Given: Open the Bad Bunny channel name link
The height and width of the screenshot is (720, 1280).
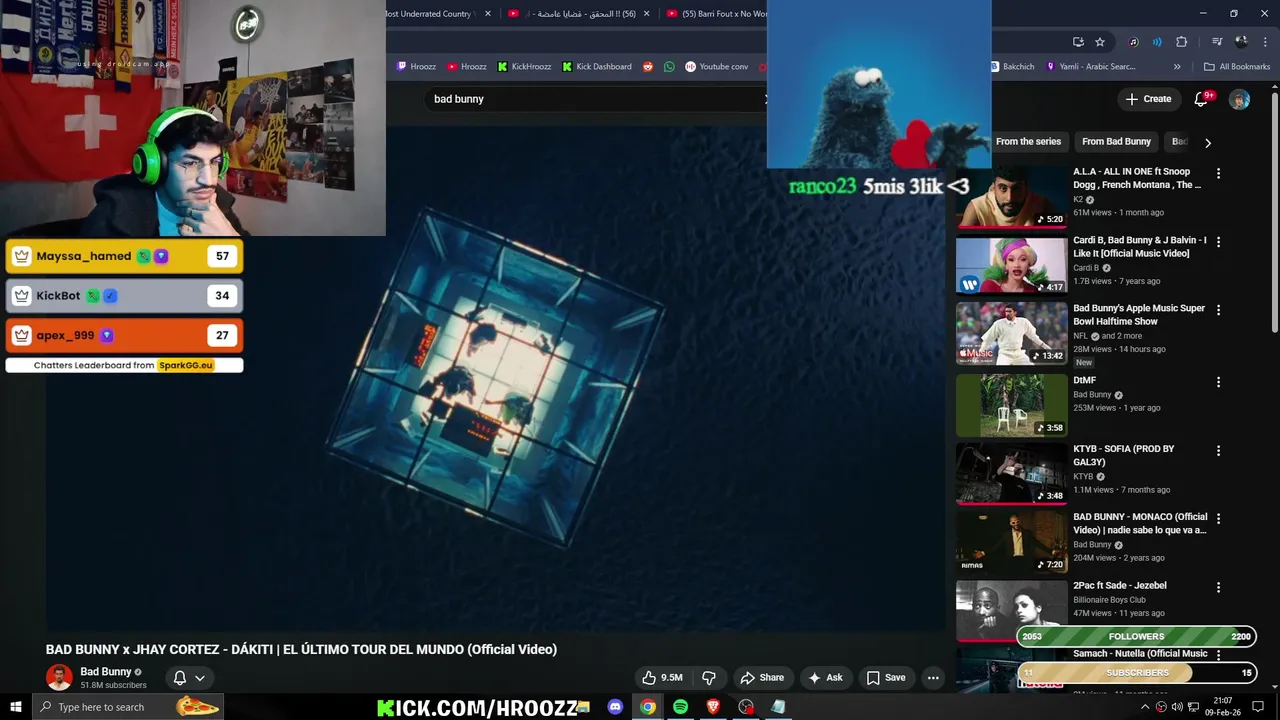Looking at the screenshot, I should pyautogui.click(x=105, y=672).
